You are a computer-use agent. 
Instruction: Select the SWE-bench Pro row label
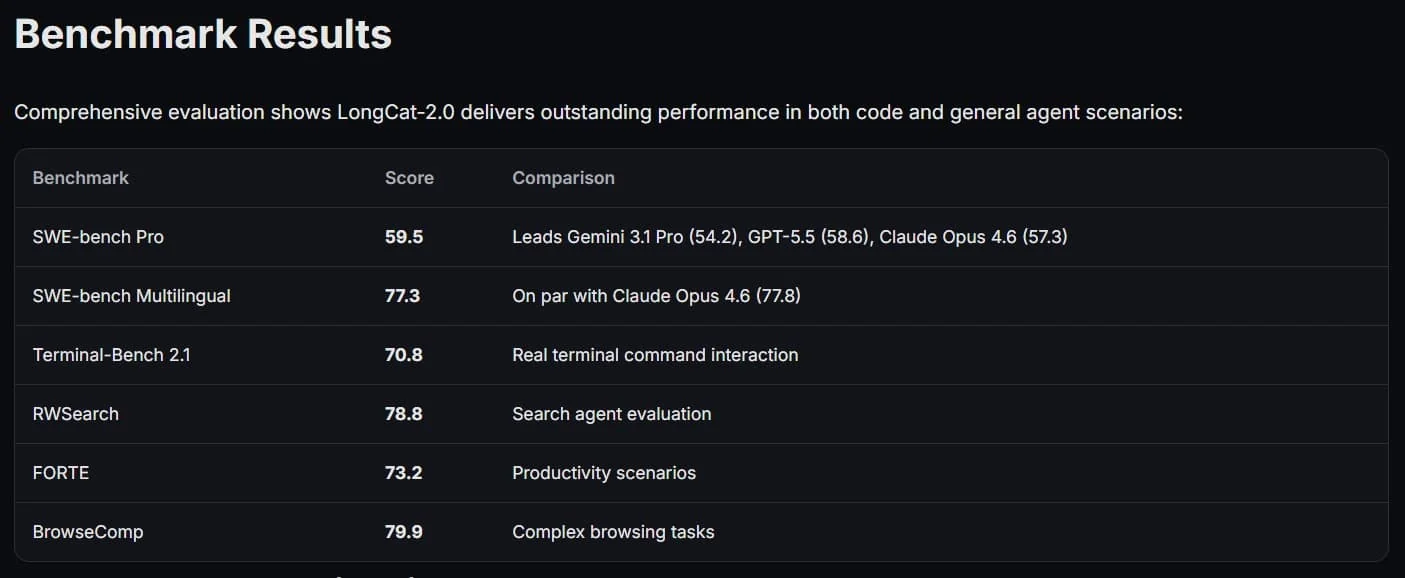pos(98,237)
